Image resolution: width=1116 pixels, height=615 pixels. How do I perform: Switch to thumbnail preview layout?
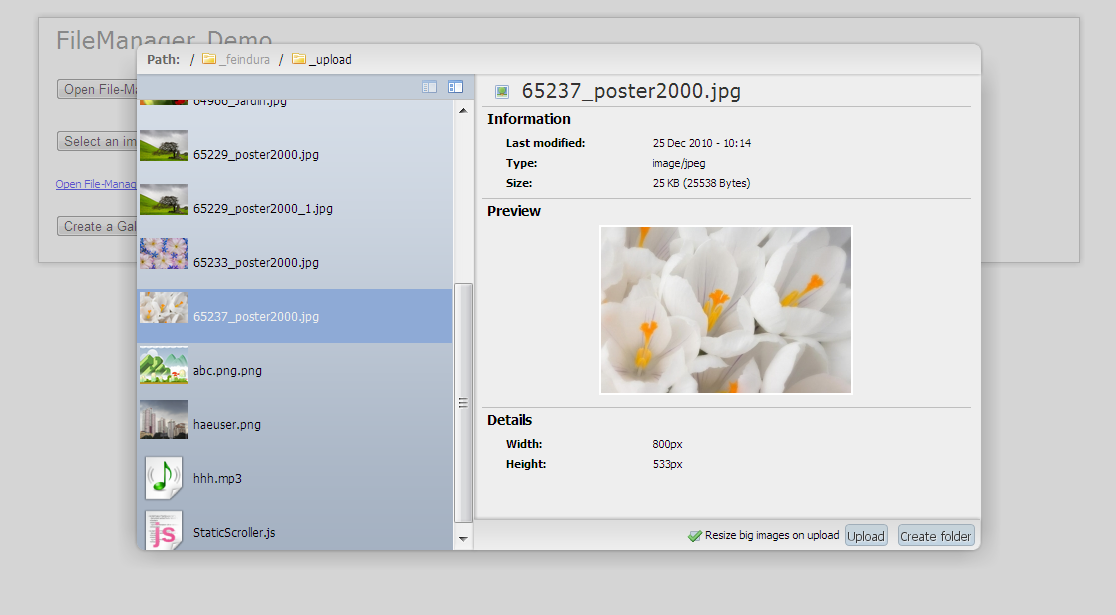[x=456, y=87]
